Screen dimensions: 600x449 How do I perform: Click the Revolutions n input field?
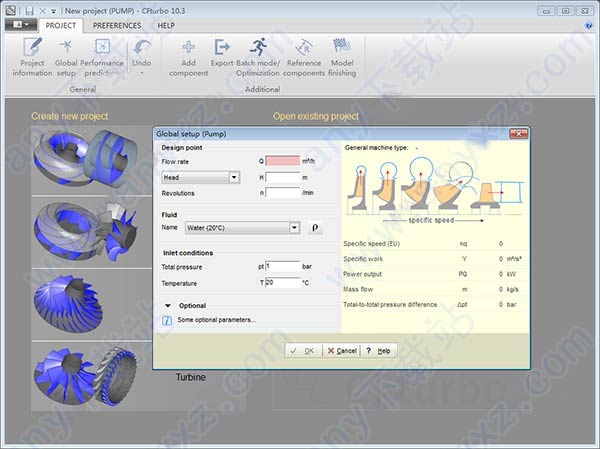point(282,193)
